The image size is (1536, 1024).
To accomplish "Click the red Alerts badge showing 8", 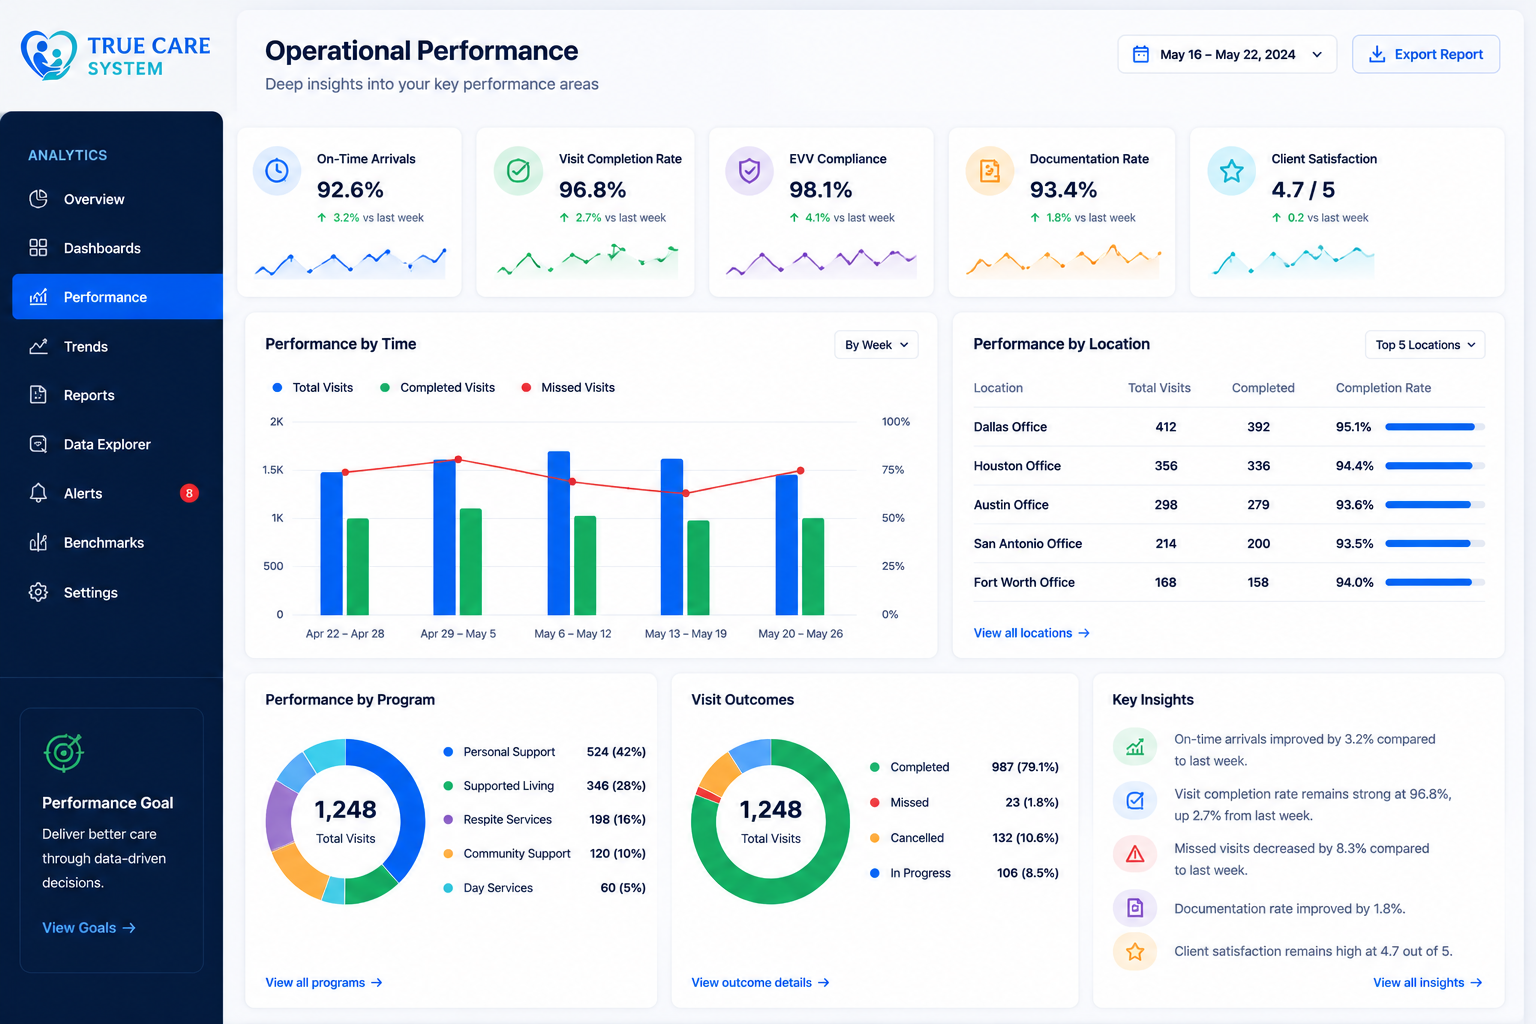I will point(189,493).
